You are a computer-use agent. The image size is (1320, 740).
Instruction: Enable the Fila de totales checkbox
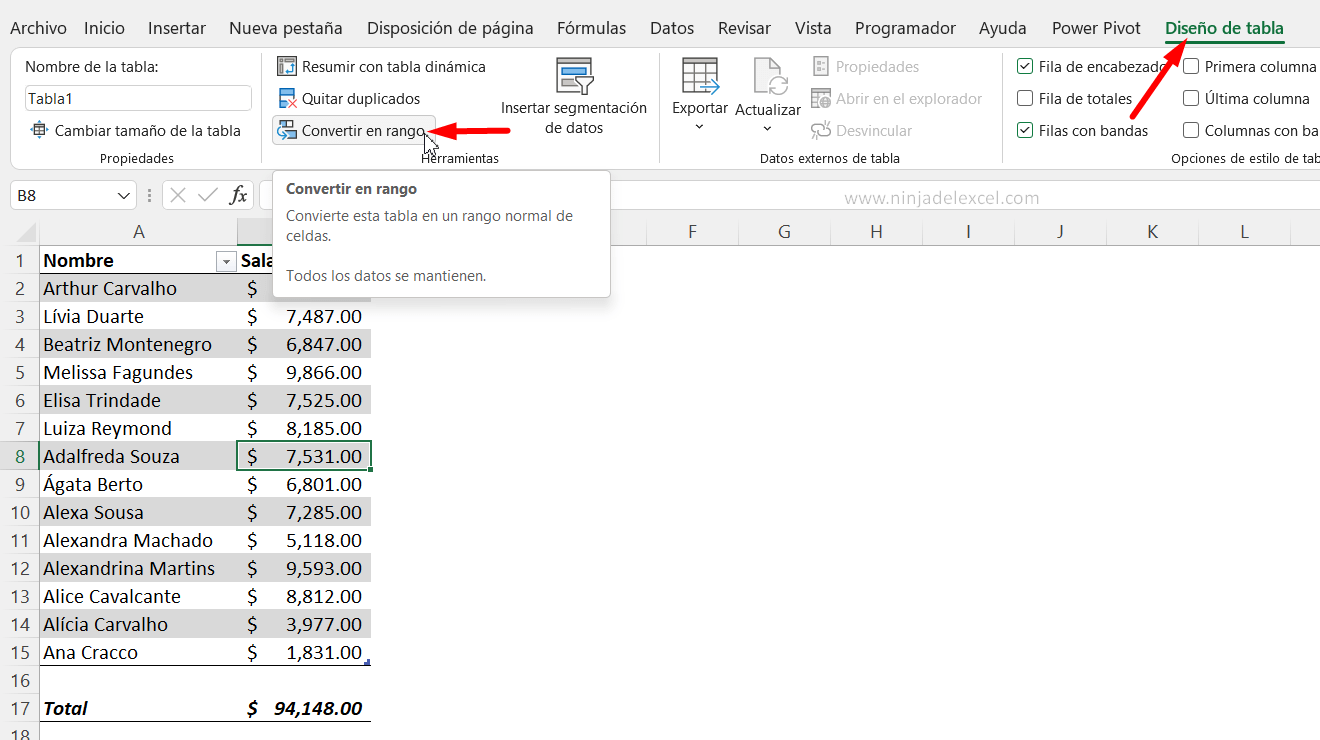point(1025,98)
